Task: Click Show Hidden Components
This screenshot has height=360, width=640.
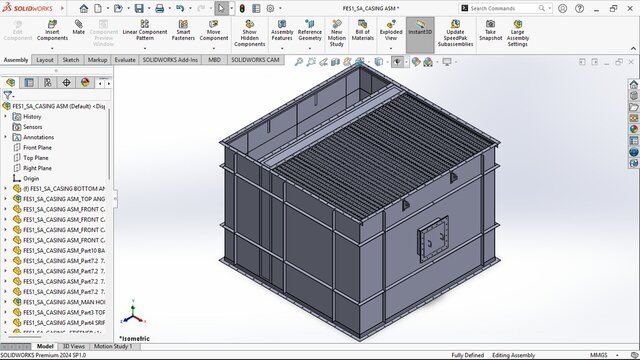Action: 249,33
